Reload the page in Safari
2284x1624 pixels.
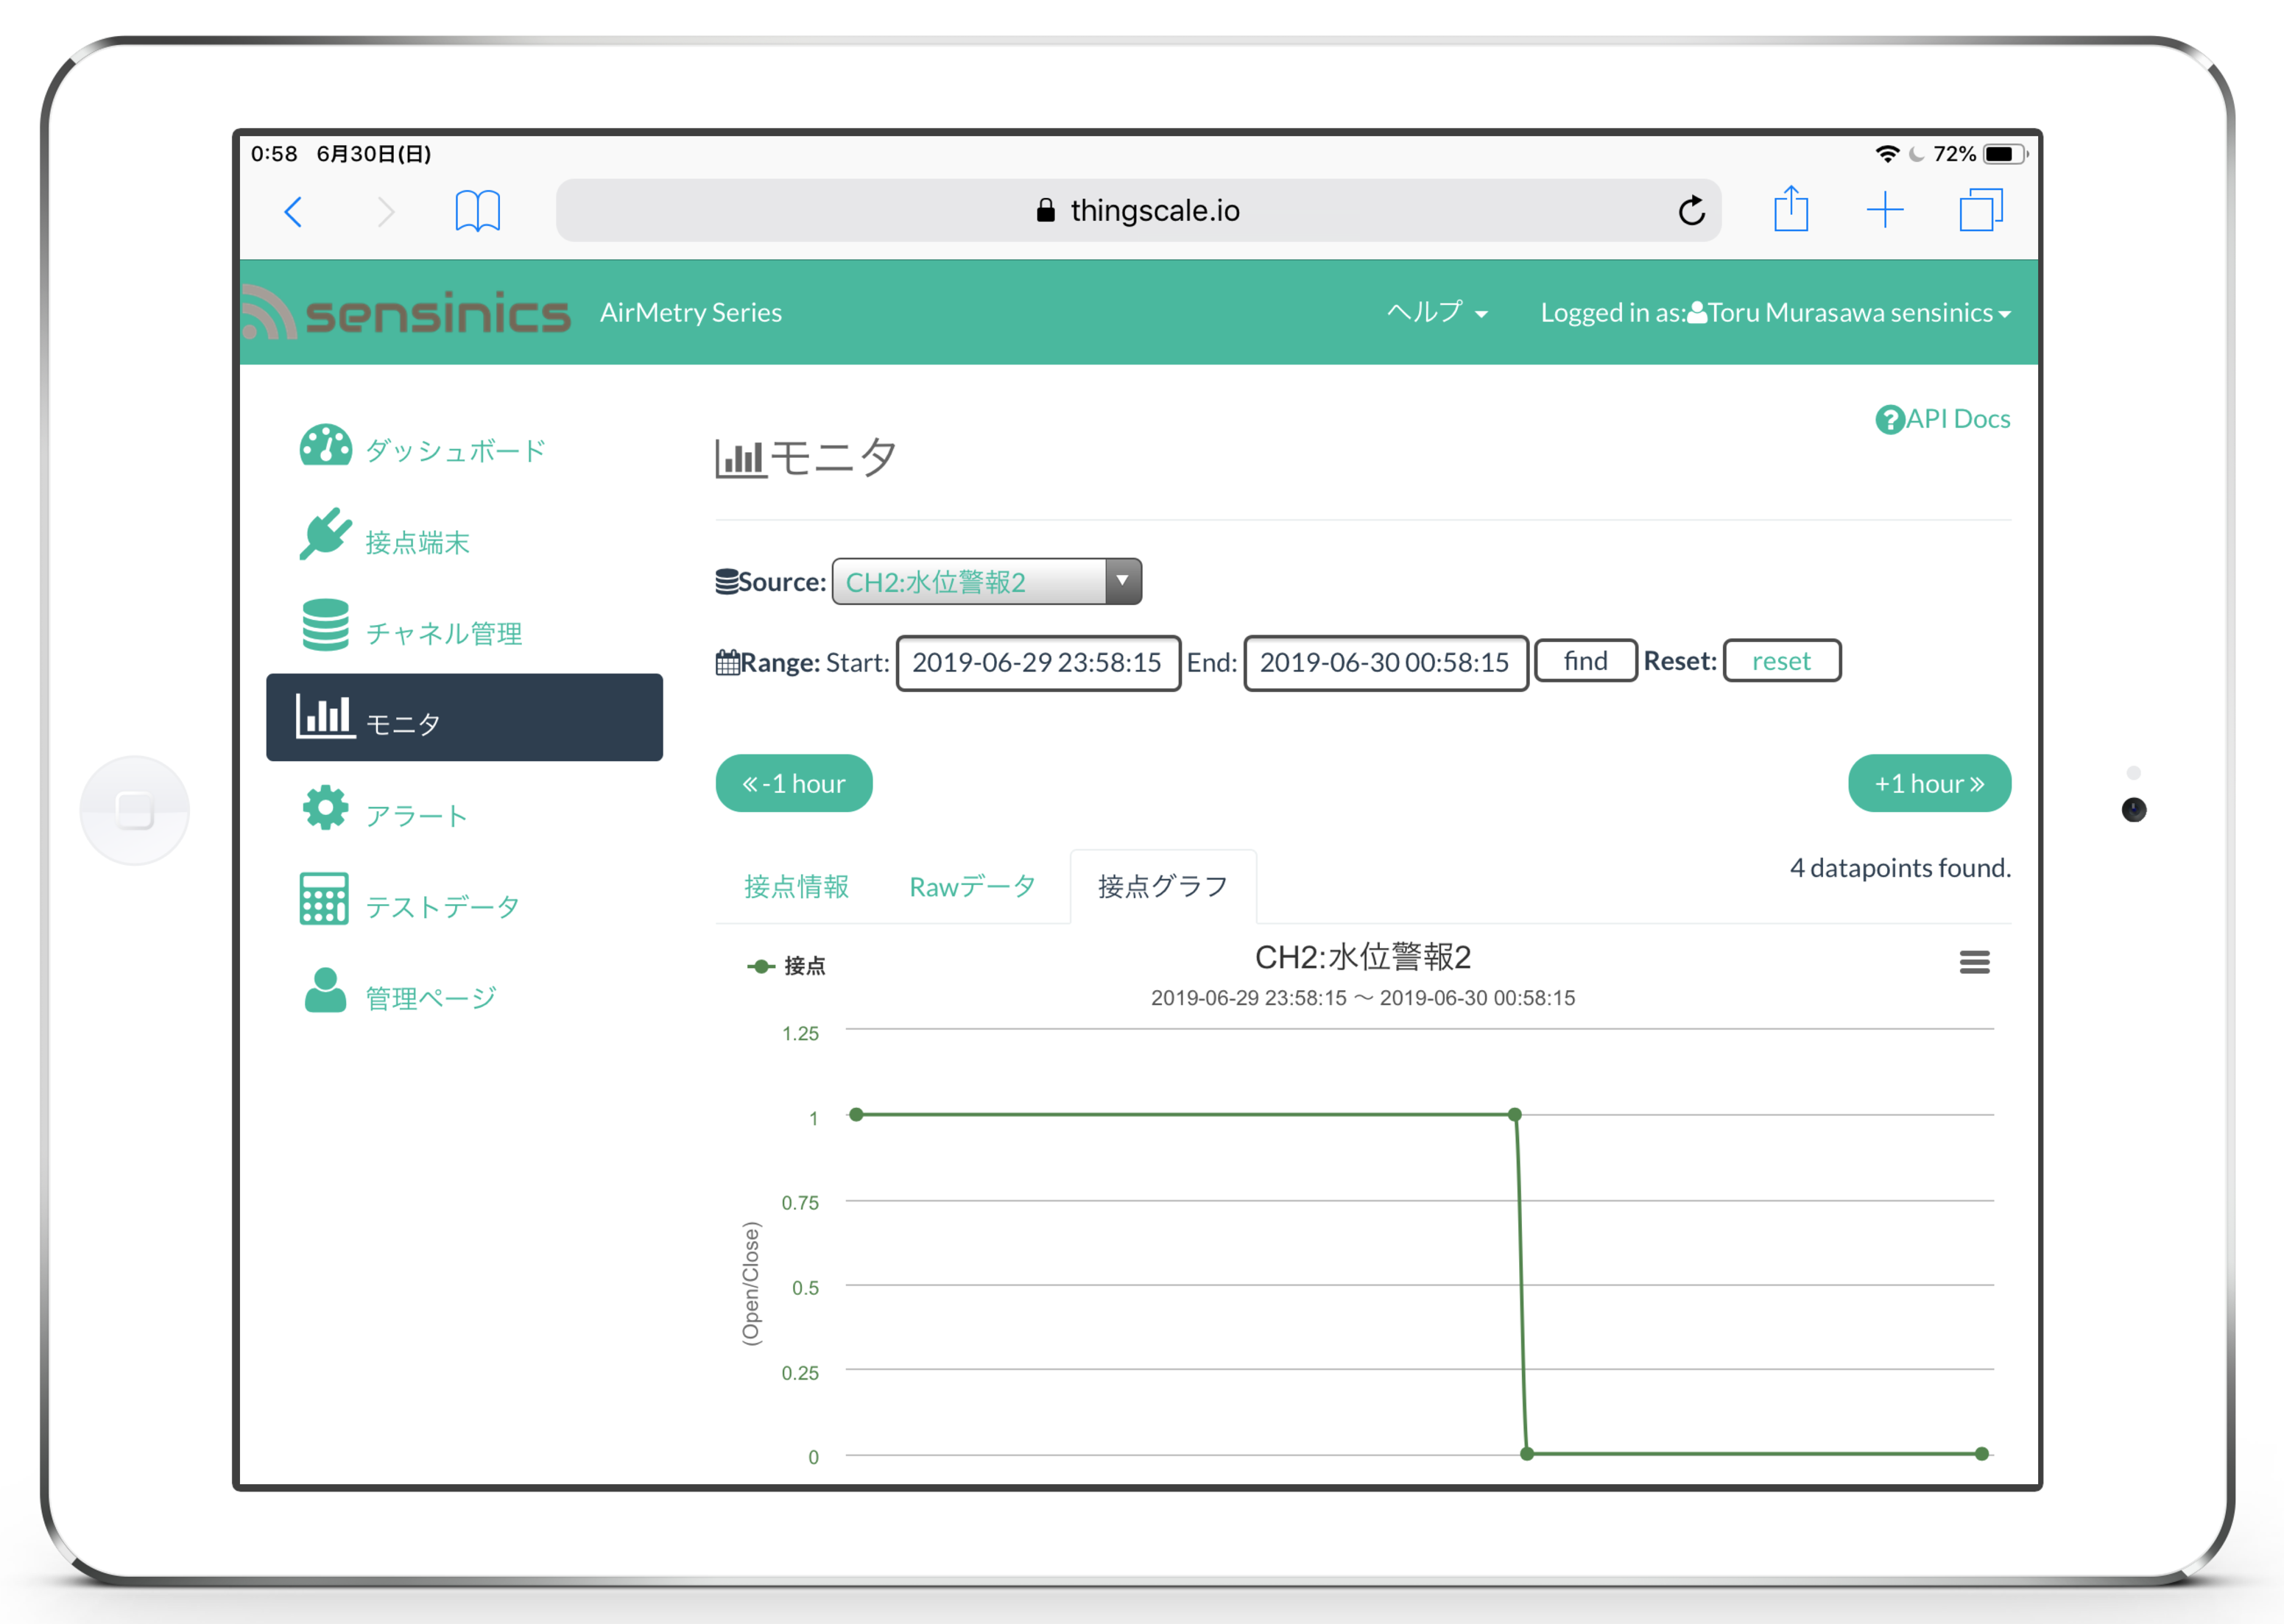(1691, 211)
